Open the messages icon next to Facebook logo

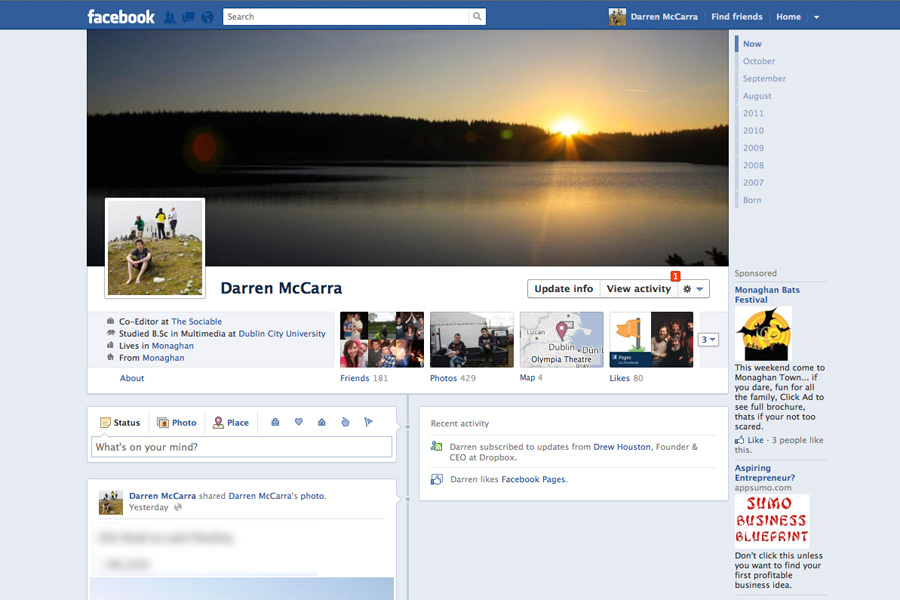pos(188,16)
